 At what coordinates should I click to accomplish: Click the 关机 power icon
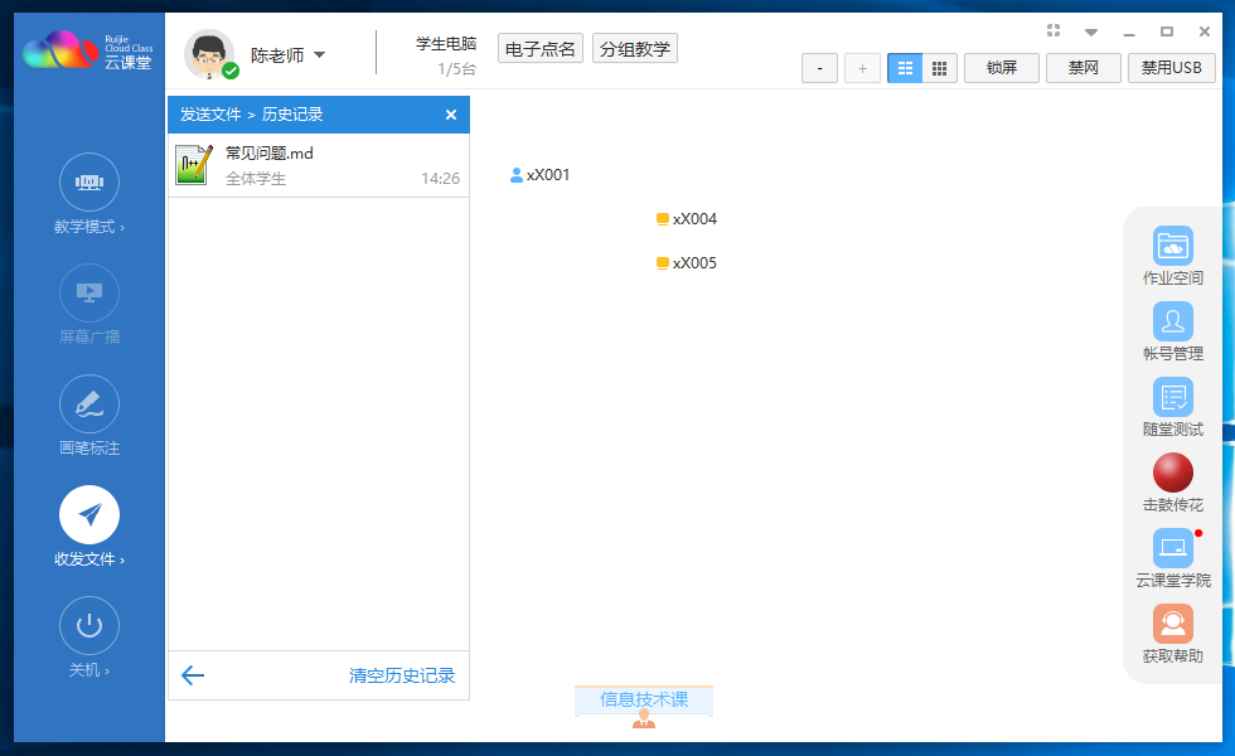click(89, 626)
